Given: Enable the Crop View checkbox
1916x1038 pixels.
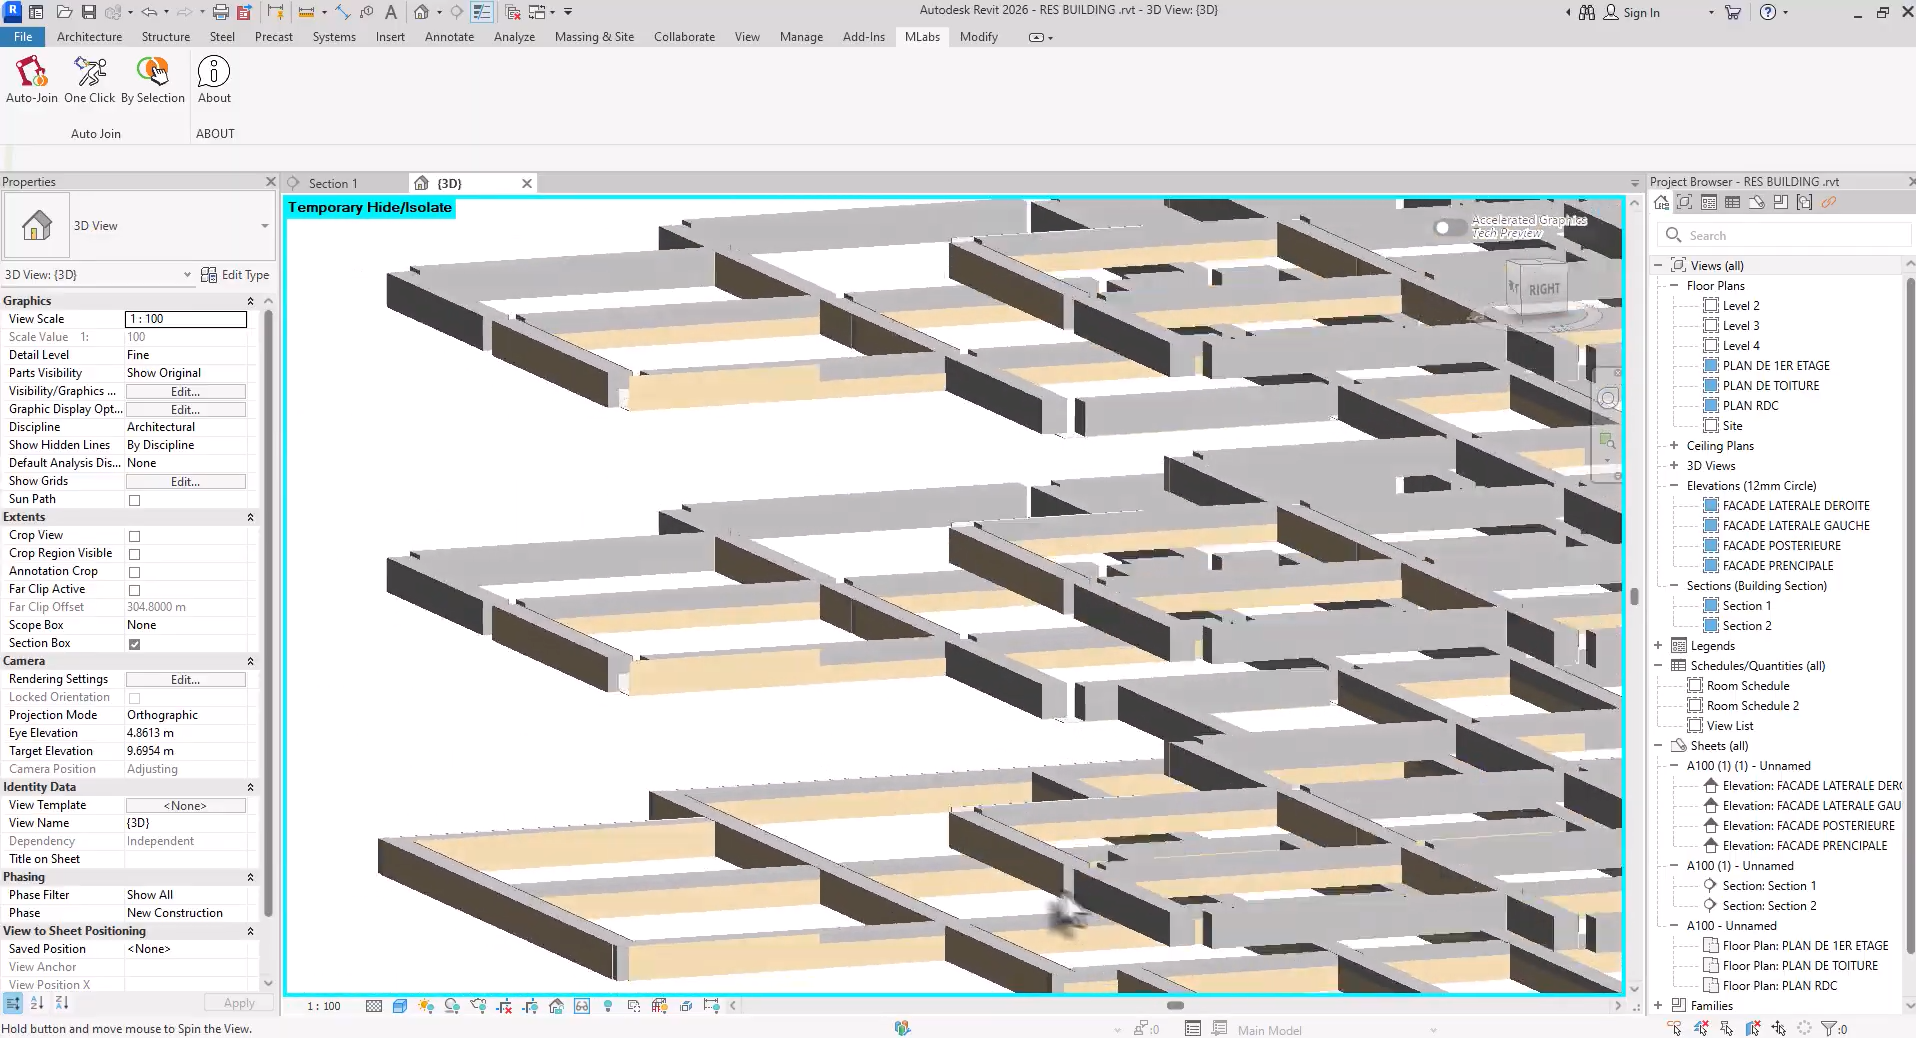Looking at the screenshot, I should [x=135, y=536].
